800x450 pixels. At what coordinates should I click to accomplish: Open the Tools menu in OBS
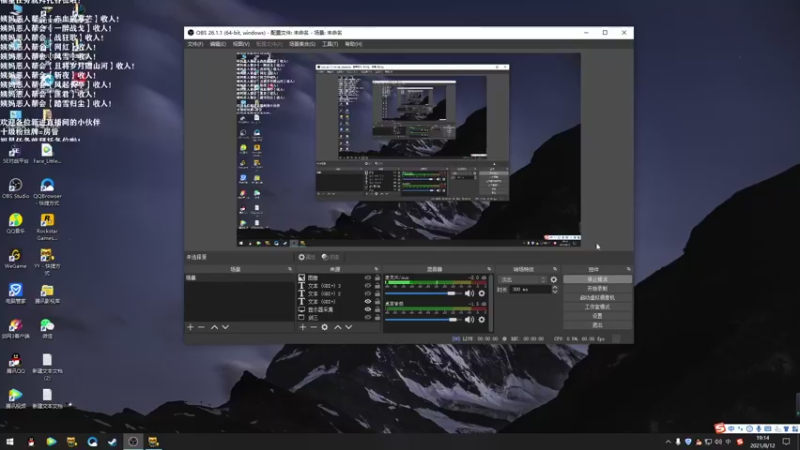pos(330,44)
